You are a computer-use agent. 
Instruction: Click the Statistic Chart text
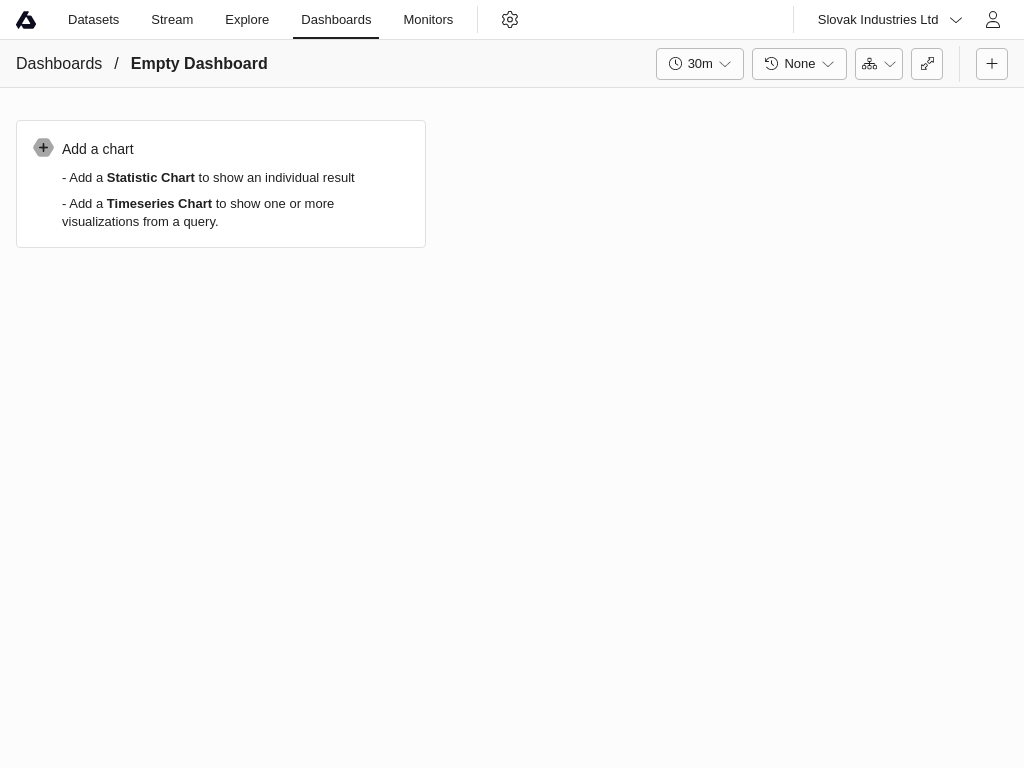(151, 178)
